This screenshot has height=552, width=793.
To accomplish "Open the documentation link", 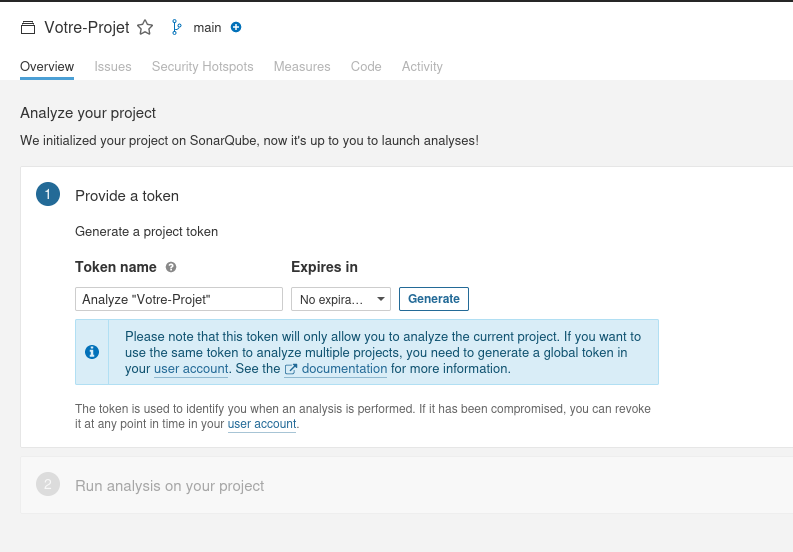I will tap(344, 369).
